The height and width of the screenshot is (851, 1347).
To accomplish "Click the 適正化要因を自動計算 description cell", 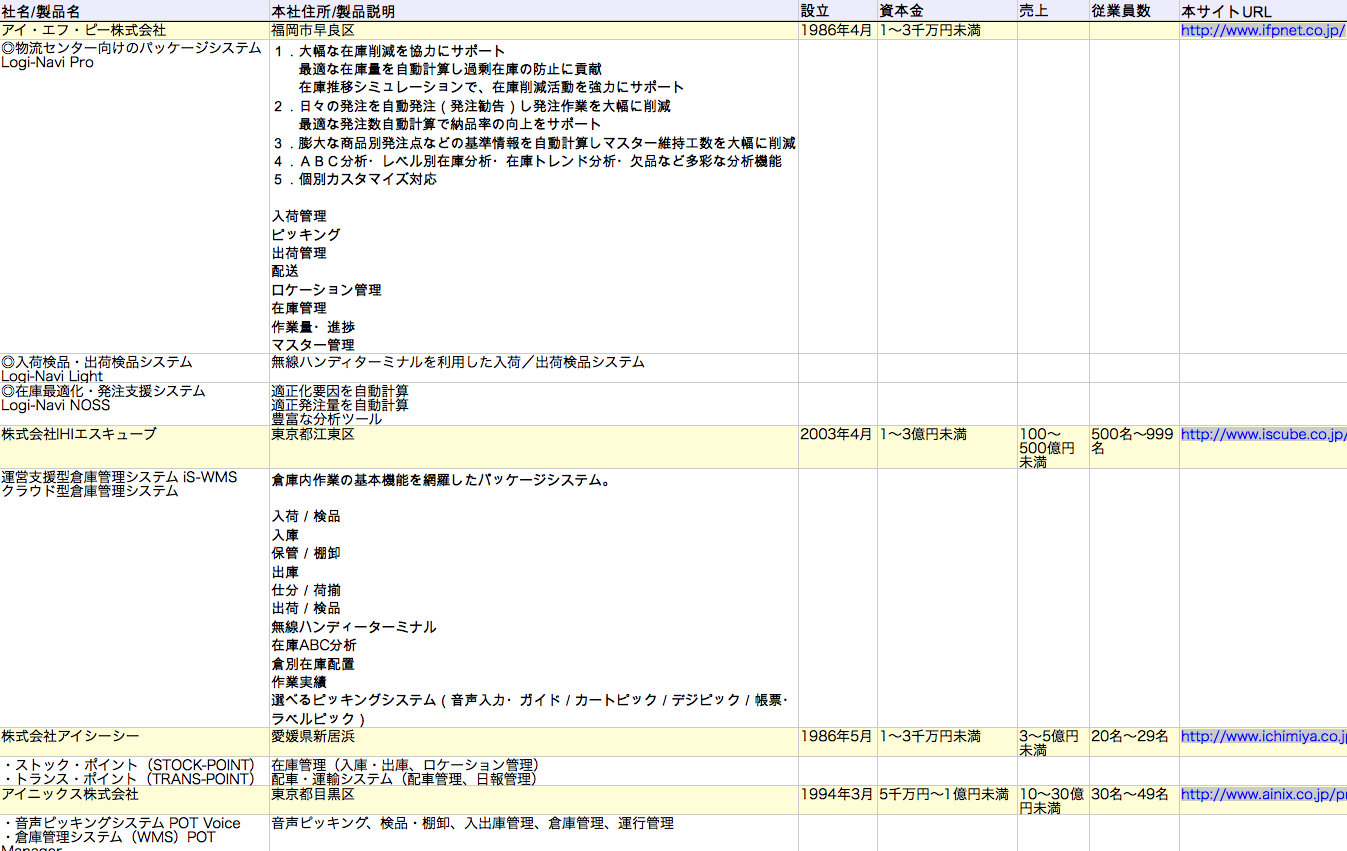I will (x=534, y=404).
